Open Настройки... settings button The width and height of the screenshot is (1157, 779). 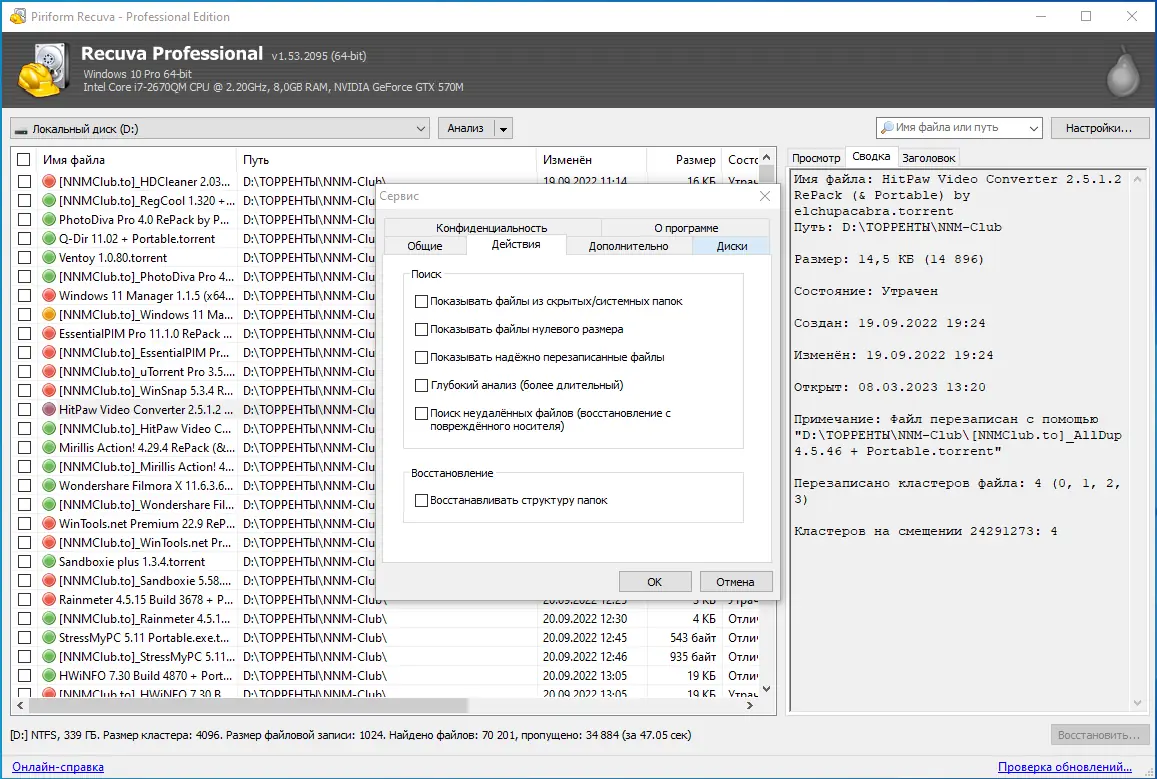[x=1099, y=128]
